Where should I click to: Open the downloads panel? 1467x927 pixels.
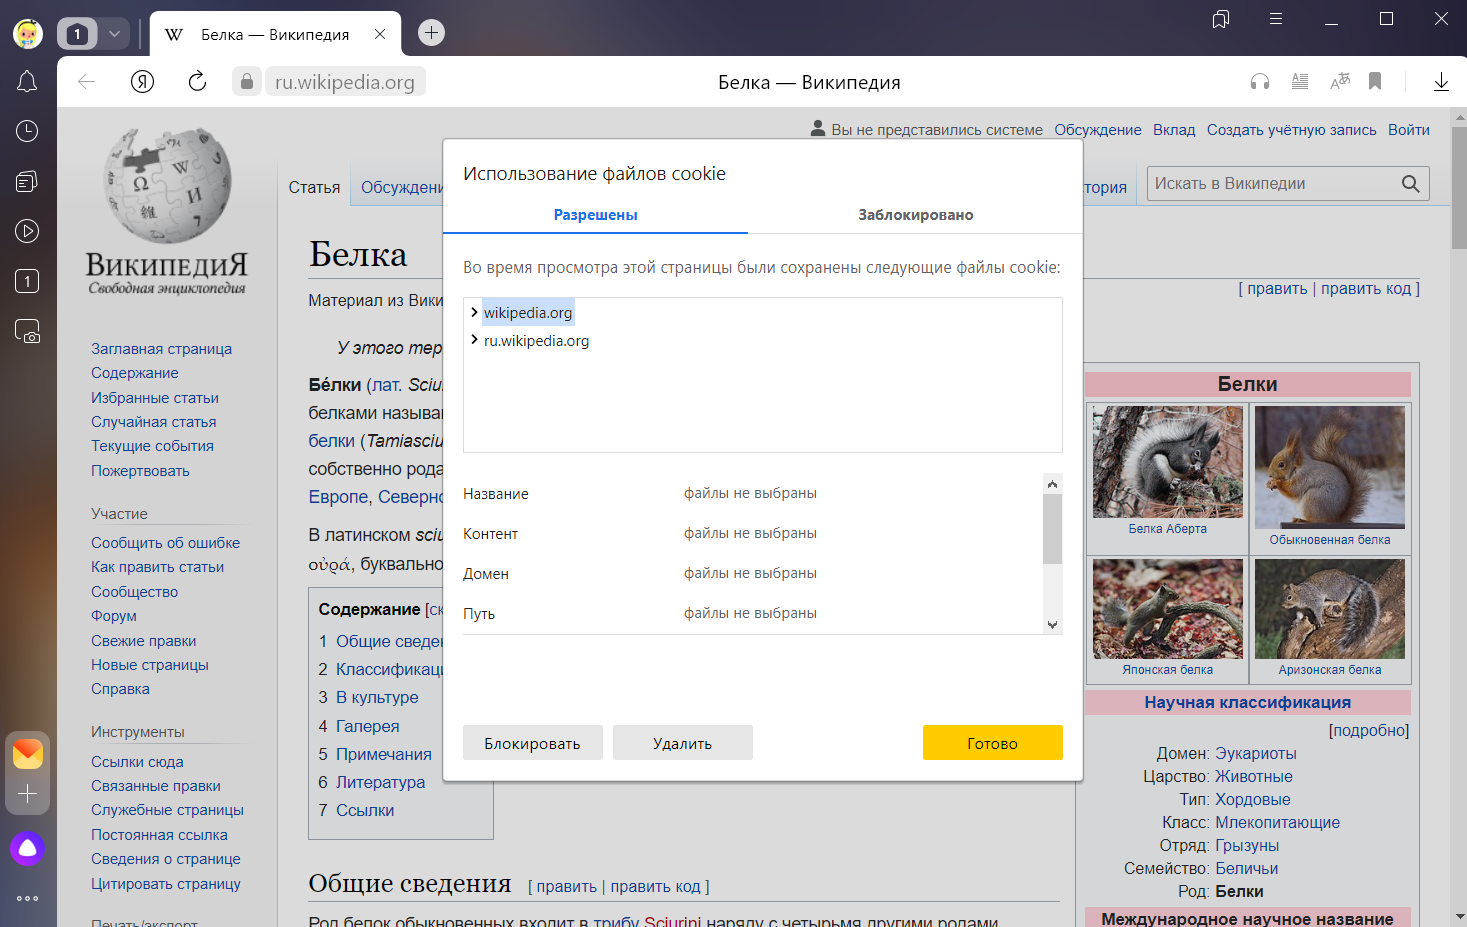pyautogui.click(x=1441, y=82)
